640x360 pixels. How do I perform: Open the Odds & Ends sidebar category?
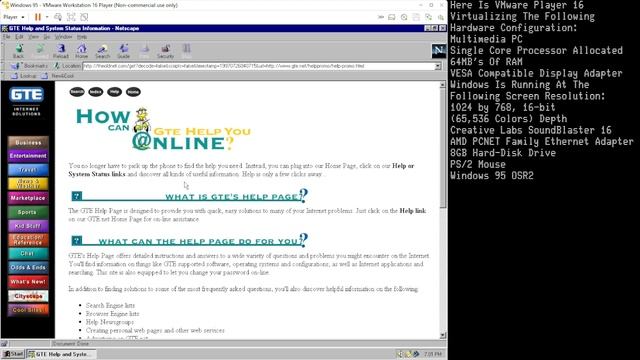(28, 267)
